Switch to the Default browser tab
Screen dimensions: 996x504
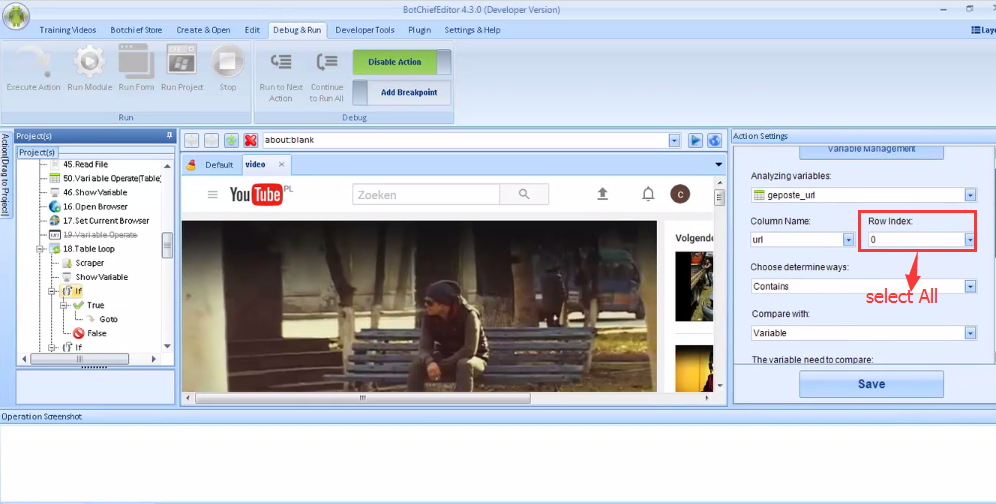point(218,164)
